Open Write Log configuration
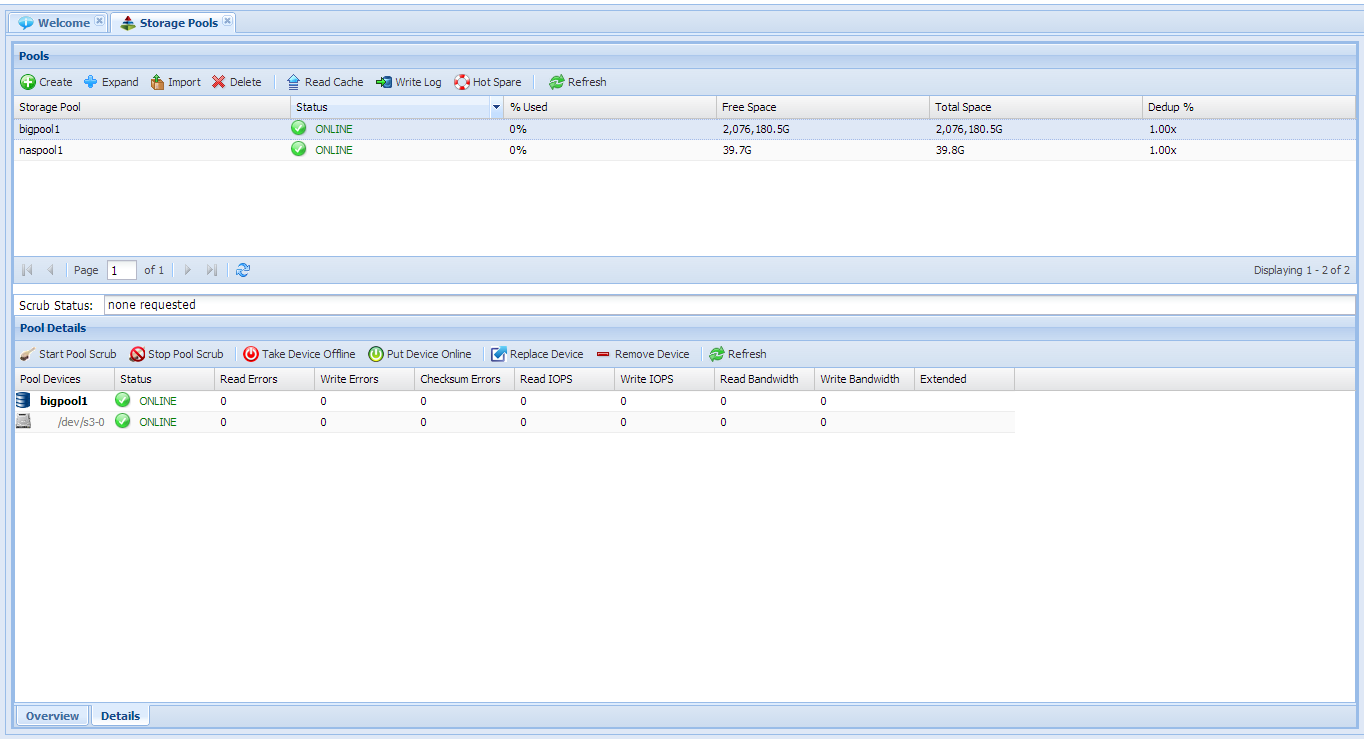Image resolution: width=1364 pixels, height=739 pixels. click(x=408, y=82)
